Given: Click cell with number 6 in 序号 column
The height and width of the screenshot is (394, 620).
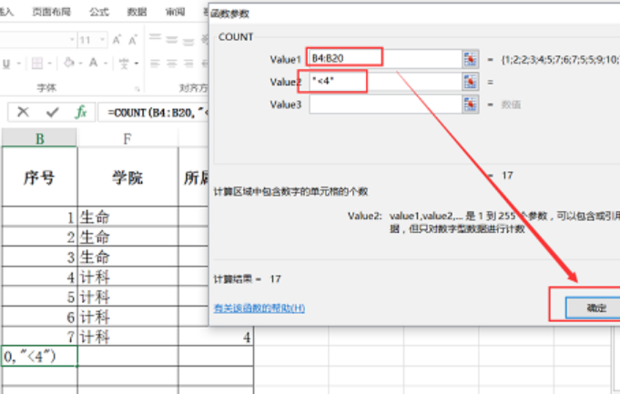Looking at the screenshot, I should 40,316.
